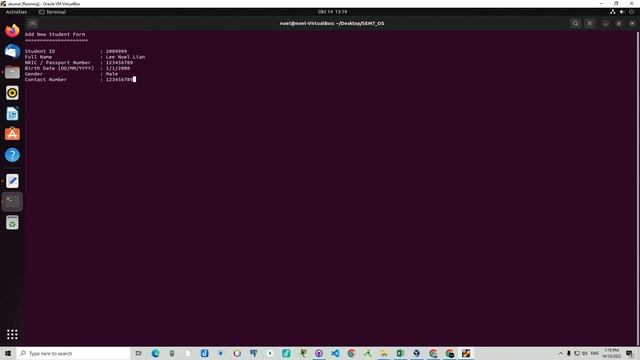This screenshot has width=640, height=360.
Task: Close the Ubuntu terminal window
Action: click(632, 23)
